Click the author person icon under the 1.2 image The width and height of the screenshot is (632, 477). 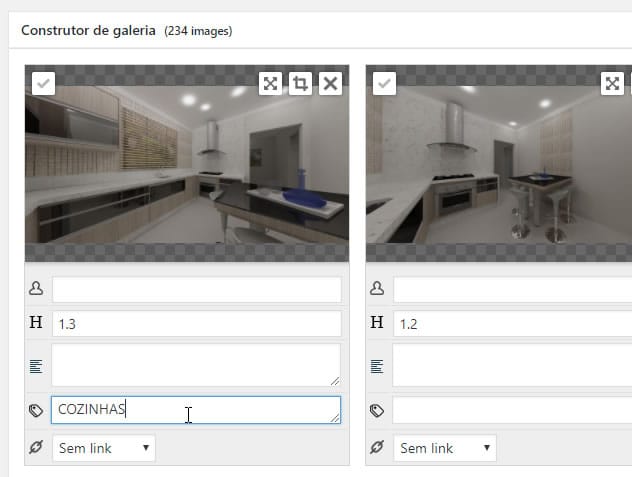377,288
